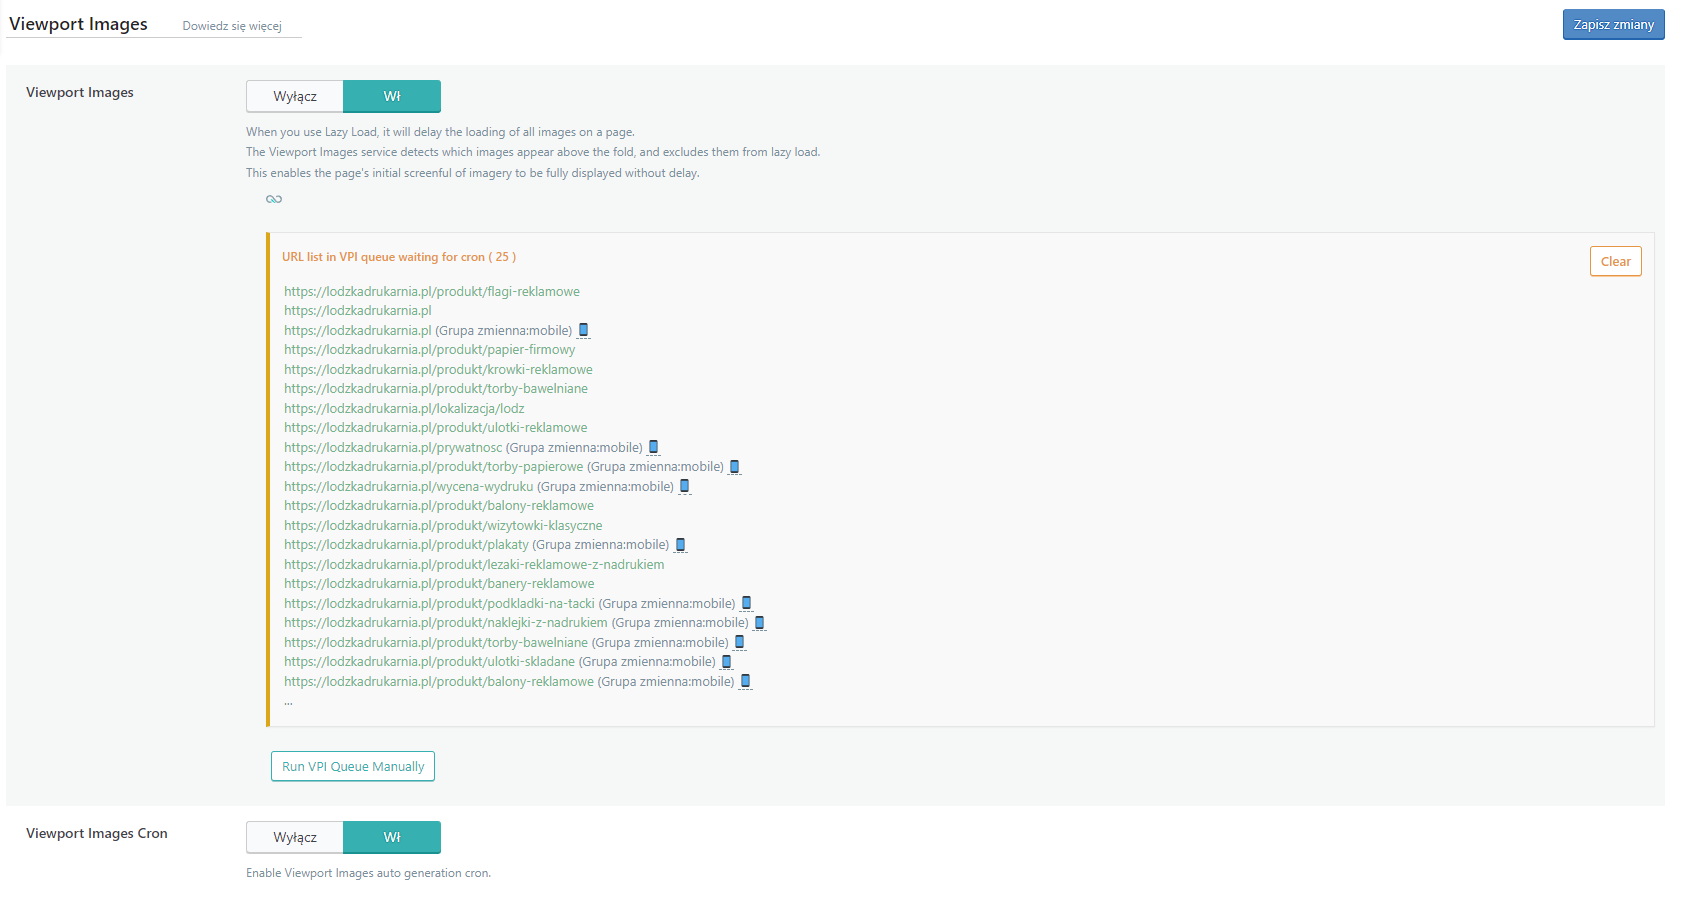Click 'Enable Viewport Images auto generation cron' text

pyautogui.click(x=368, y=873)
